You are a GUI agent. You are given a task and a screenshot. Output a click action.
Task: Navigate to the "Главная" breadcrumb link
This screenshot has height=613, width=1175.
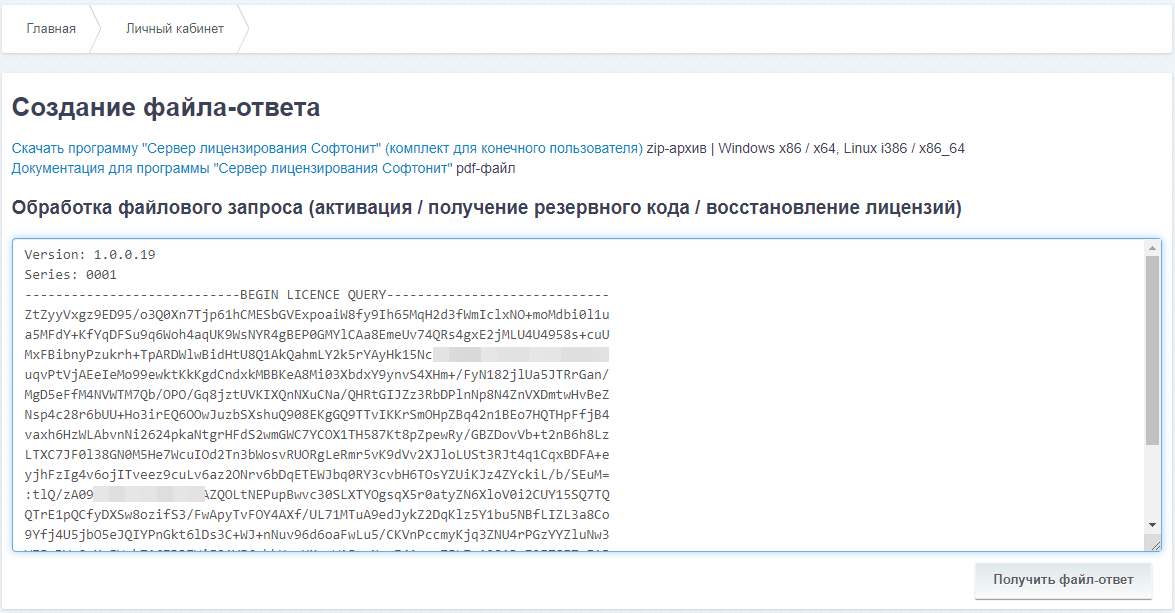51,28
